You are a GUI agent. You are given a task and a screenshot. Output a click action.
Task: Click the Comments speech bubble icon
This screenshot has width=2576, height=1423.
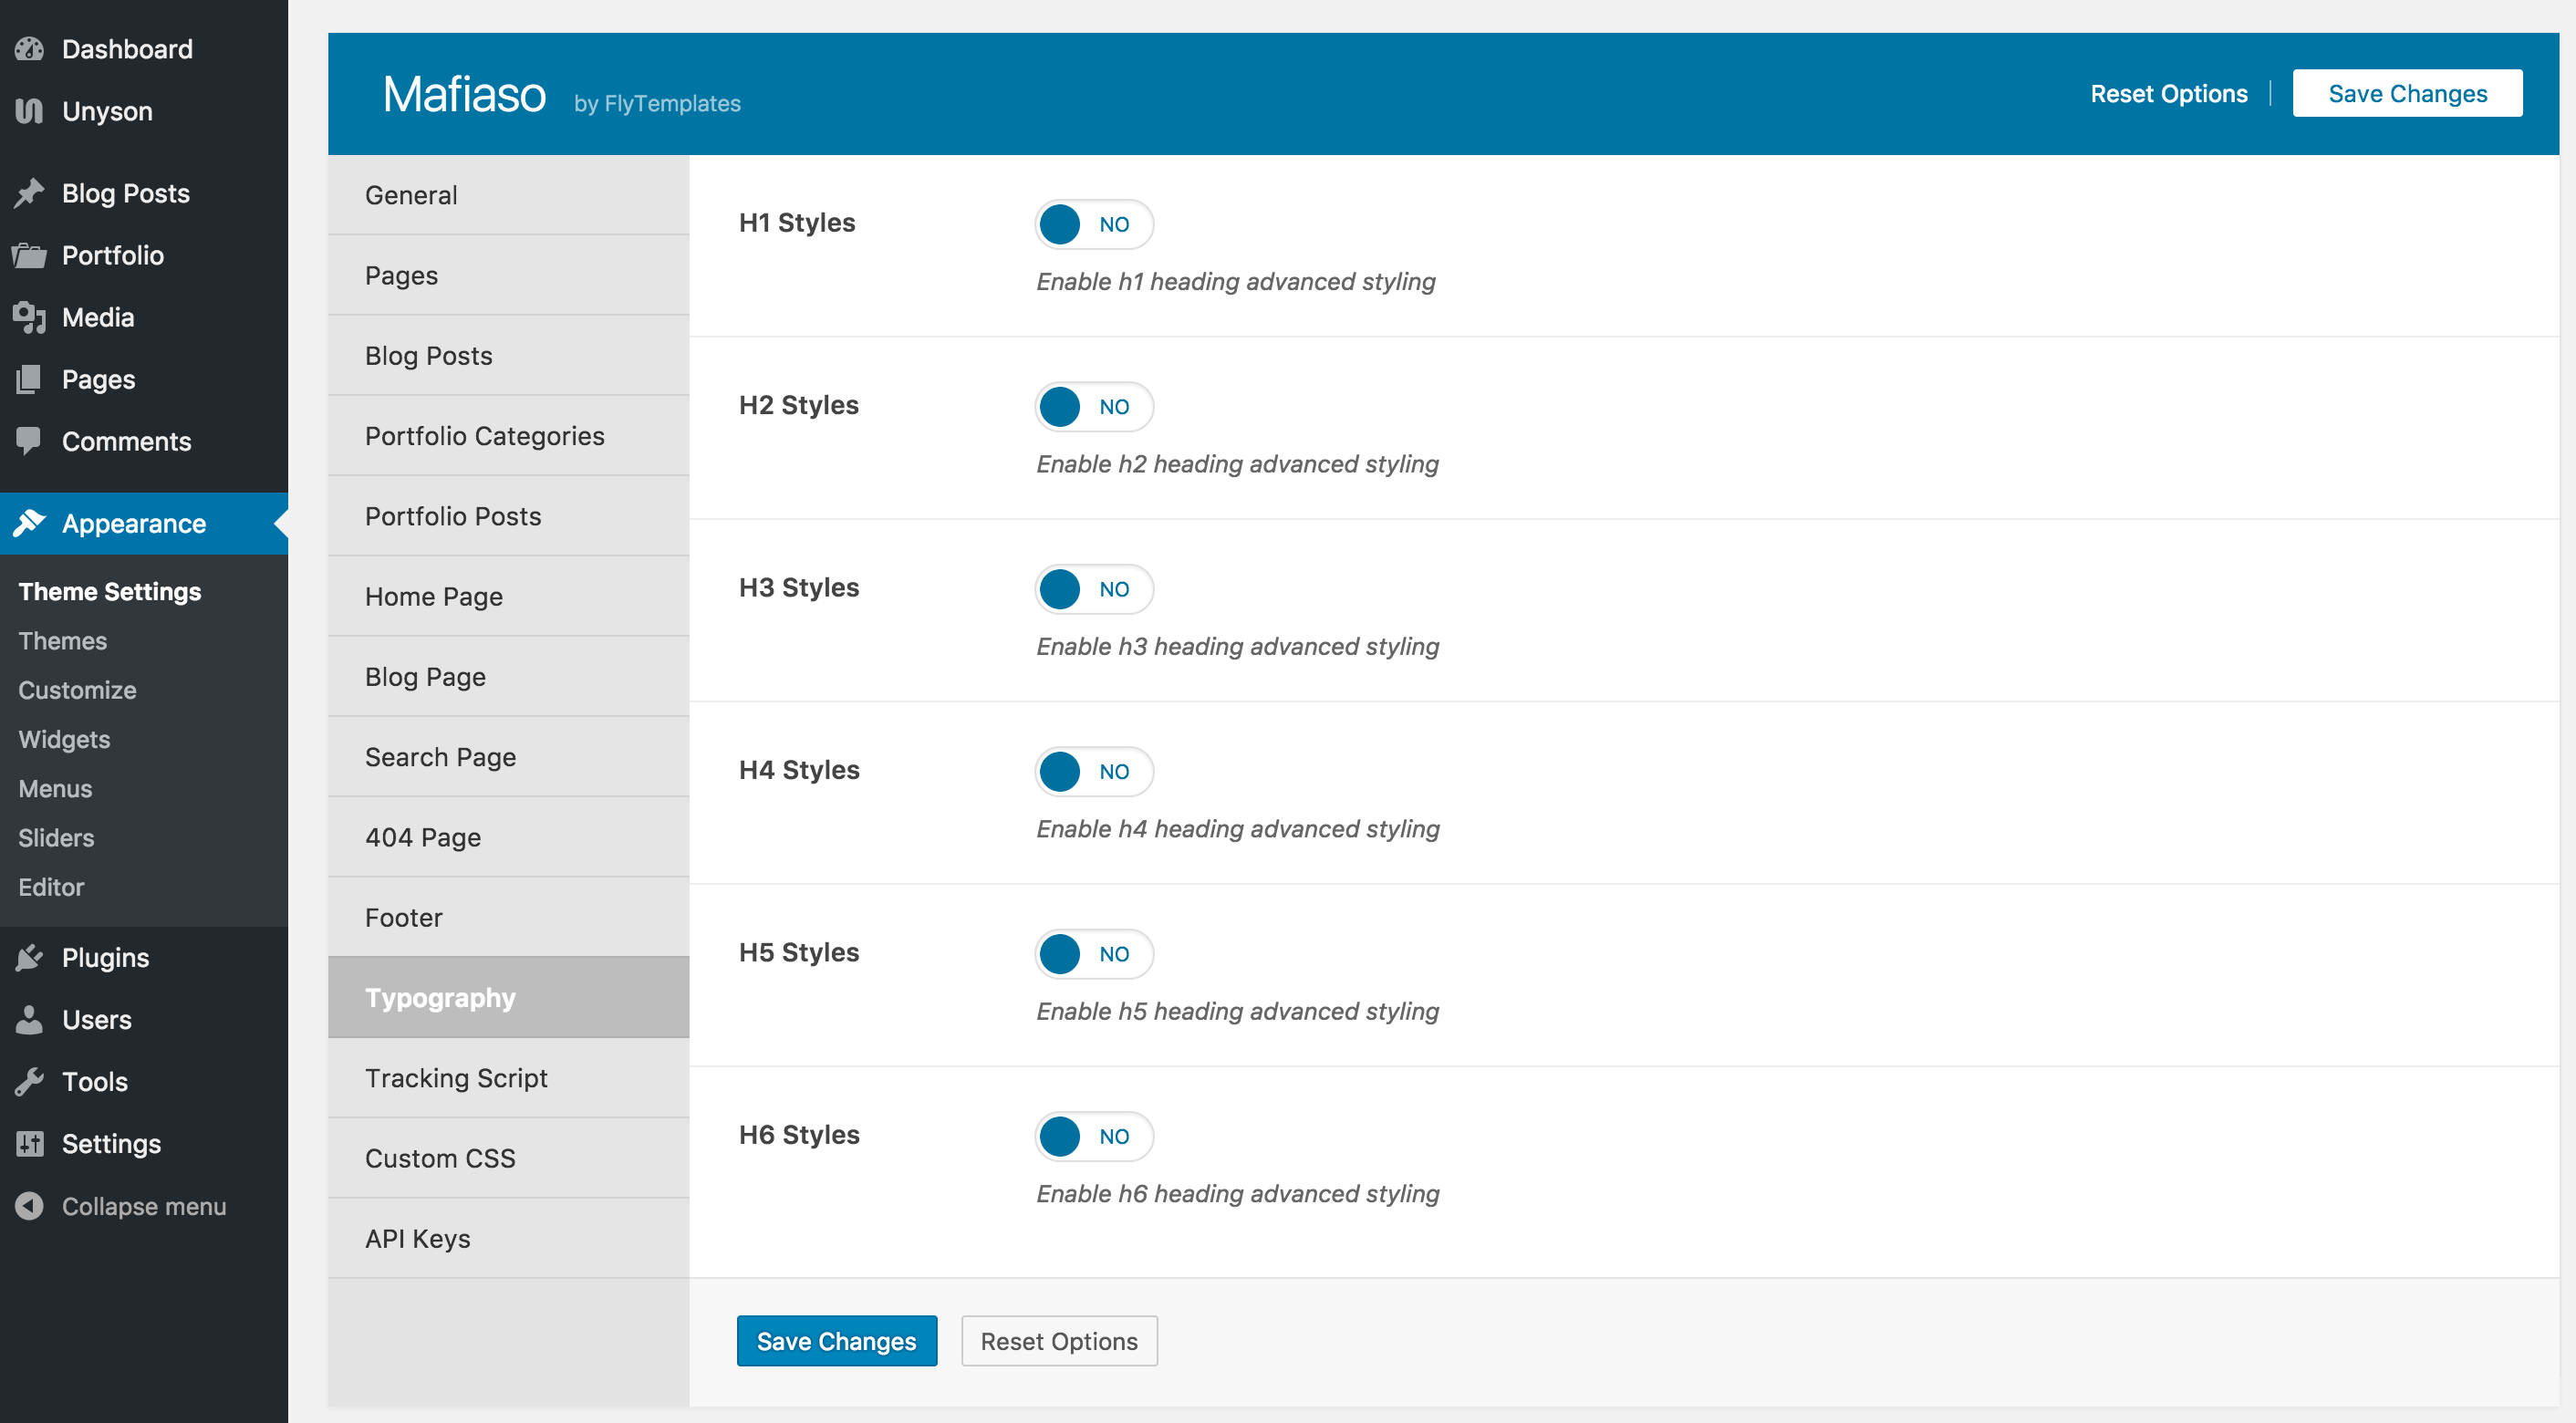(30, 441)
